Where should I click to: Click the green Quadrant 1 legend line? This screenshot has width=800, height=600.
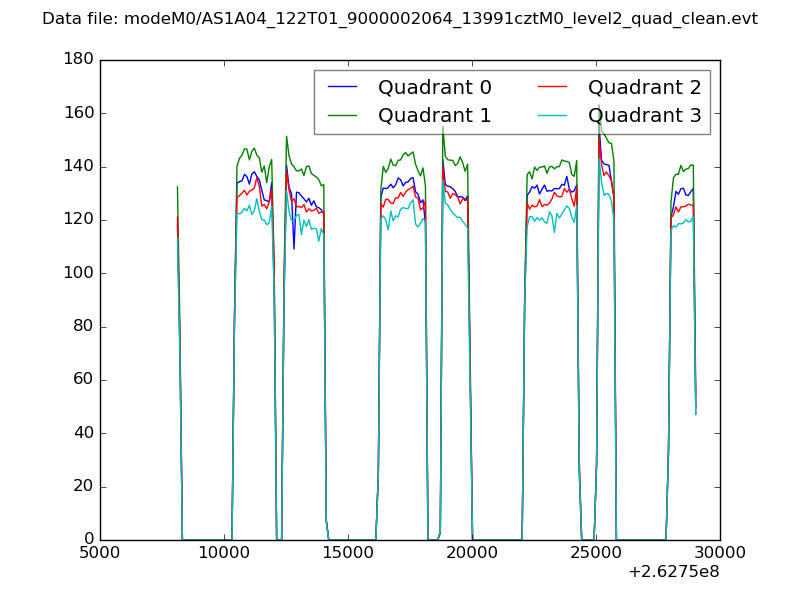coord(343,116)
